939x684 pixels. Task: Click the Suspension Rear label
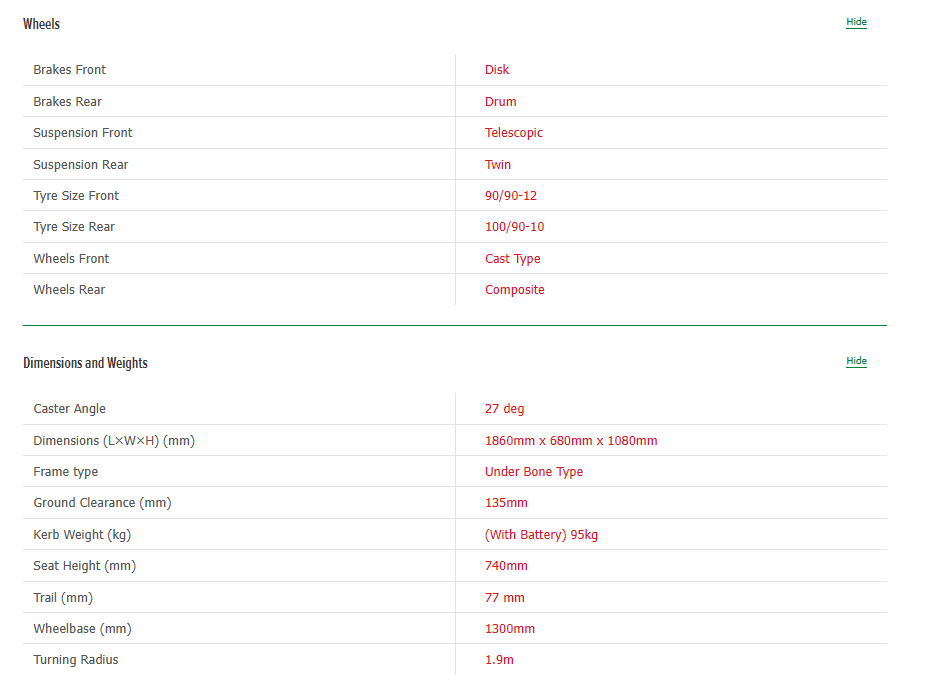click(x=81, y=165)
